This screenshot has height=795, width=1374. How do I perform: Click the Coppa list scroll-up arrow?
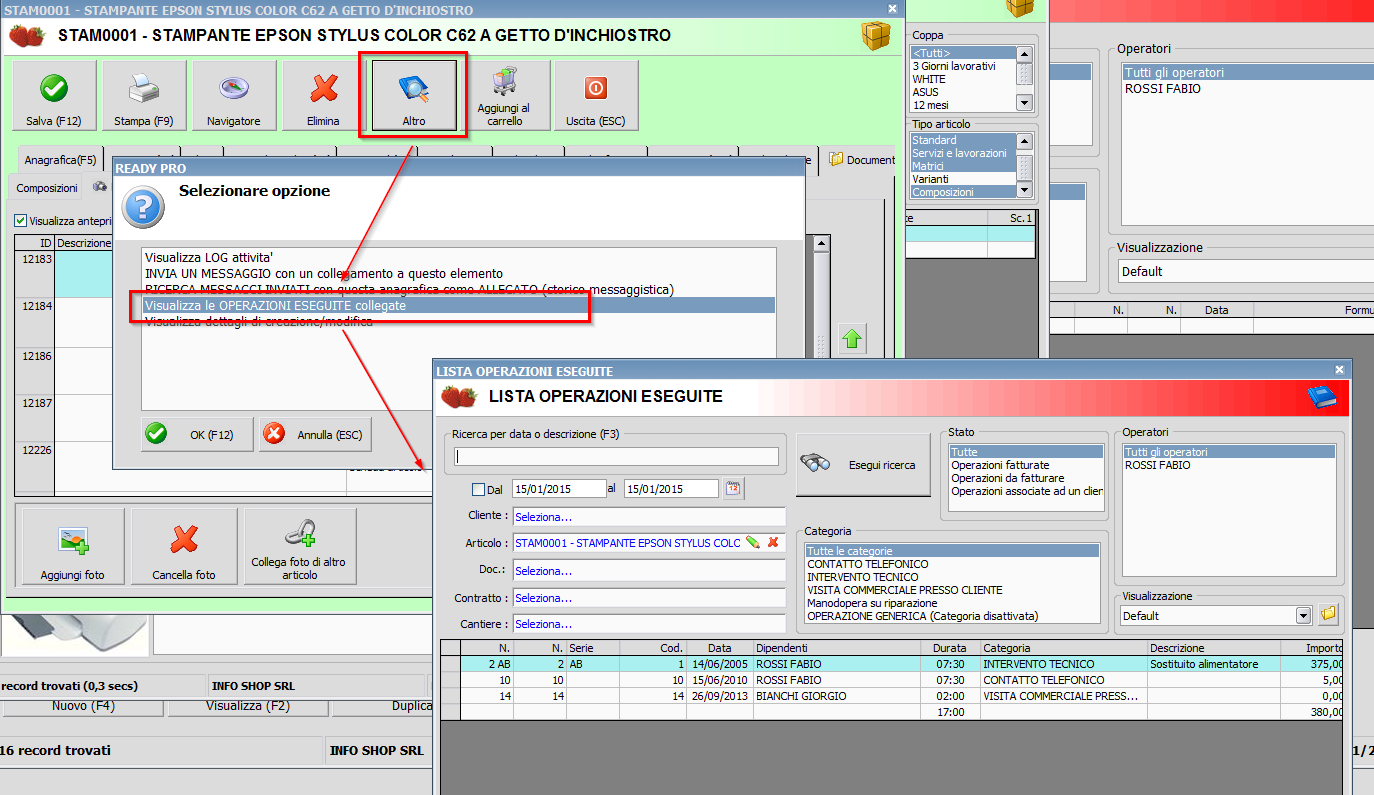click(x=1024, y=54)
